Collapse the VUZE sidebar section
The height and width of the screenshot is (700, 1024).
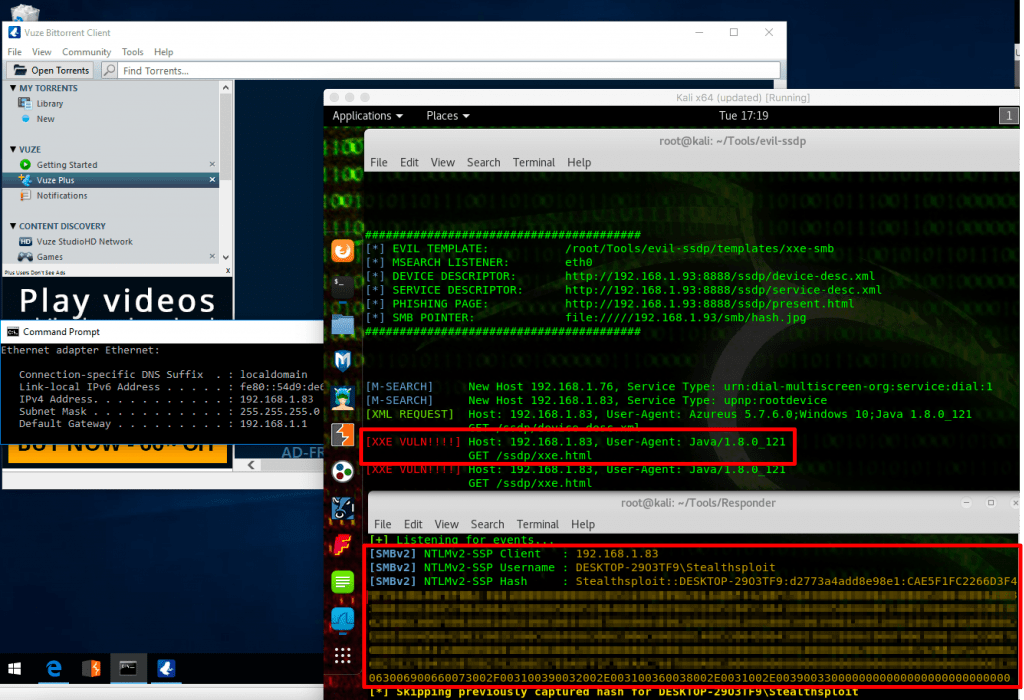pos(13,149)
